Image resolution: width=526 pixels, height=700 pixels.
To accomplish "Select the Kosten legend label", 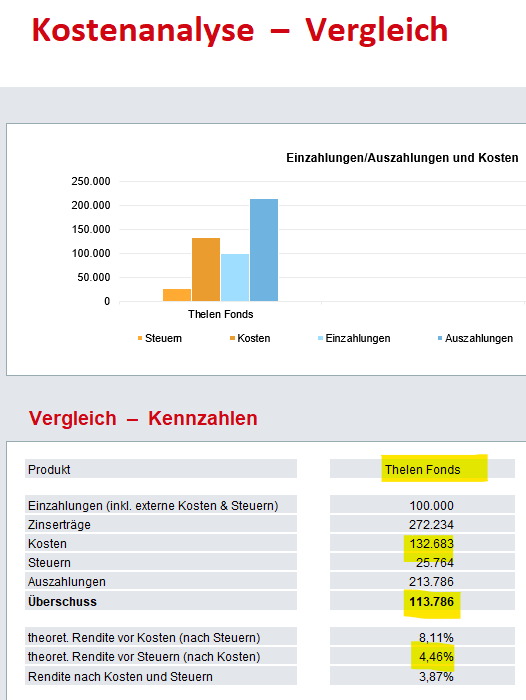I will [254, 338].
